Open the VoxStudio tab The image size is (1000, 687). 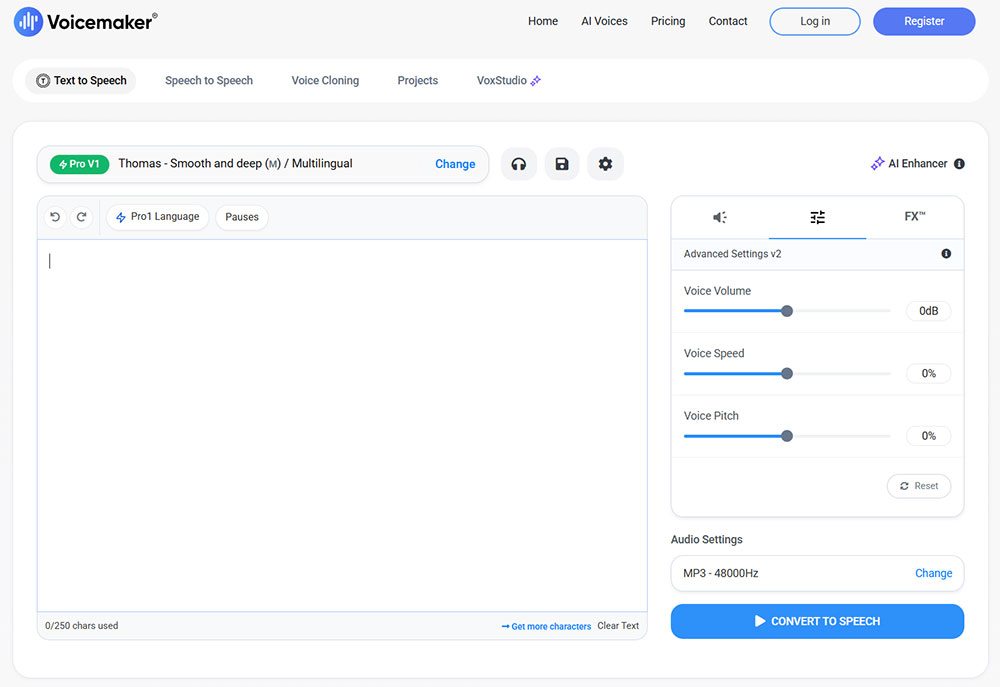[509, 80]
